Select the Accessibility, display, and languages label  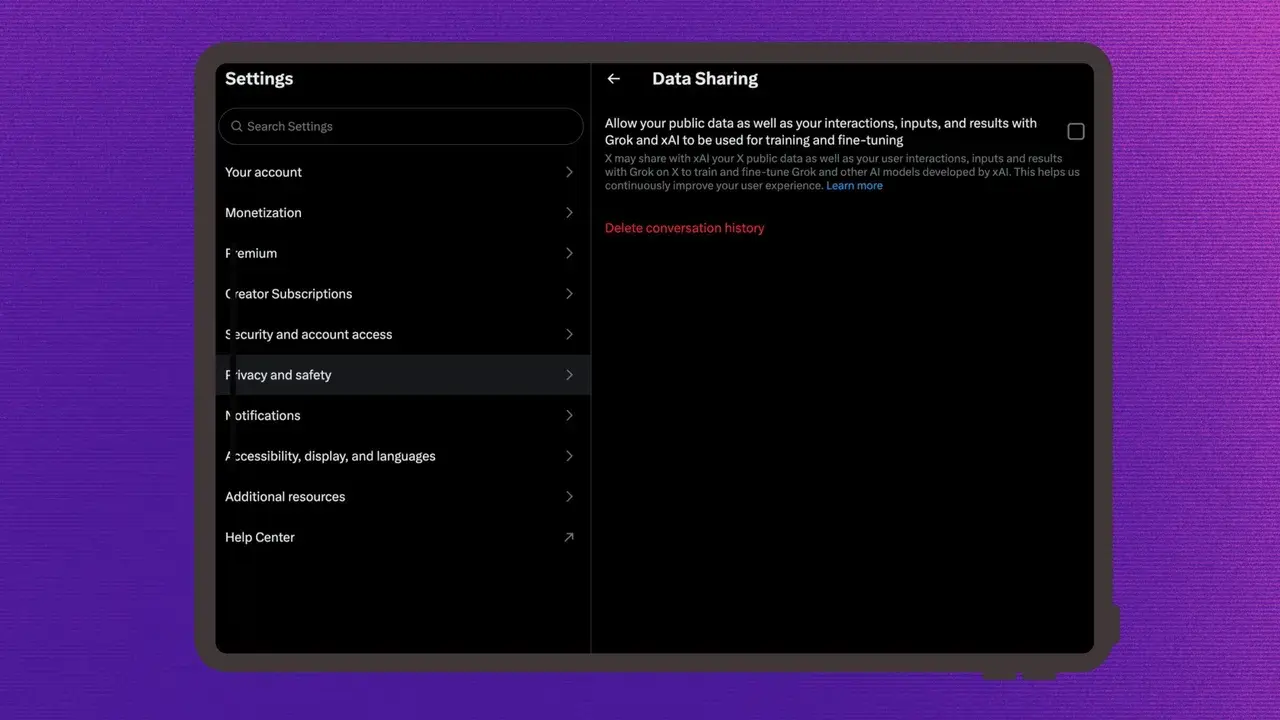click(330, 456)
